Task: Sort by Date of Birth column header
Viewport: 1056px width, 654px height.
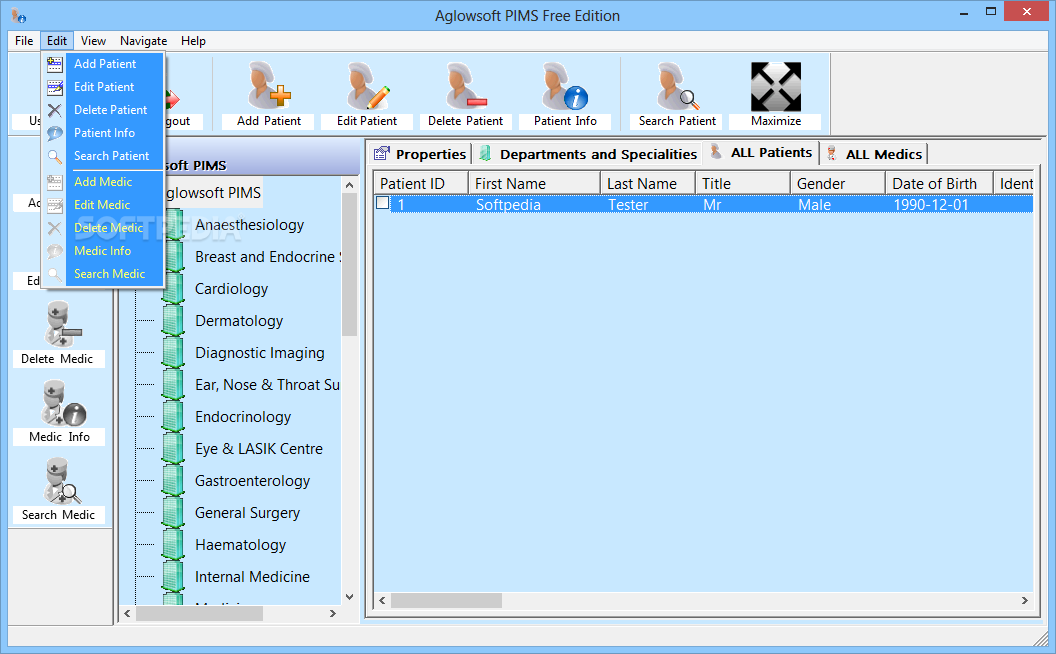Action: click(939, 183)
